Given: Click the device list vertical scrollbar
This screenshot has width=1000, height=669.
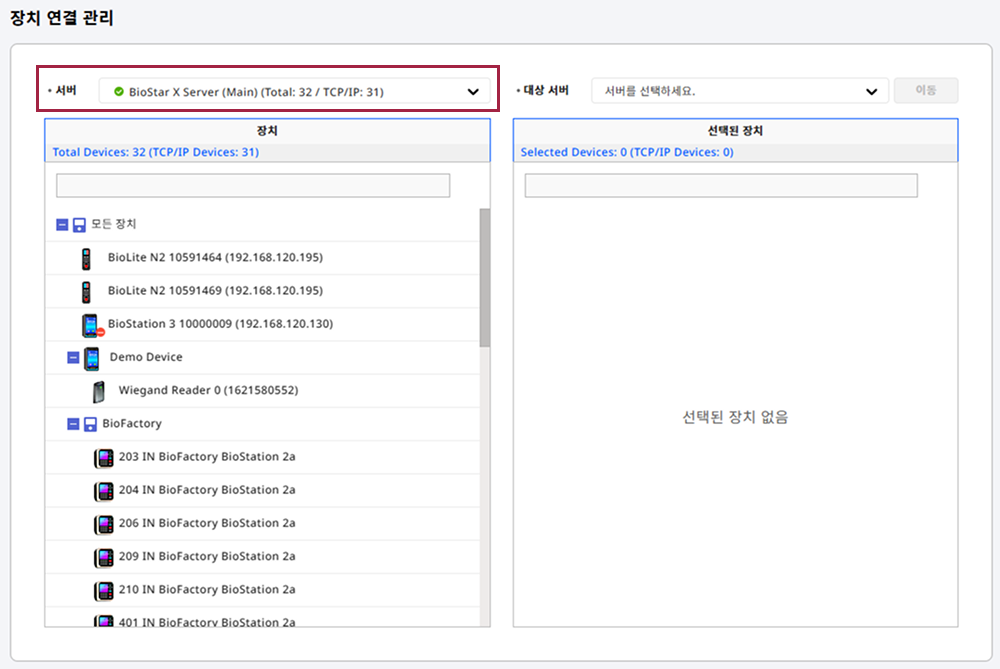Looking at the screenshot, I should point(485,280).
